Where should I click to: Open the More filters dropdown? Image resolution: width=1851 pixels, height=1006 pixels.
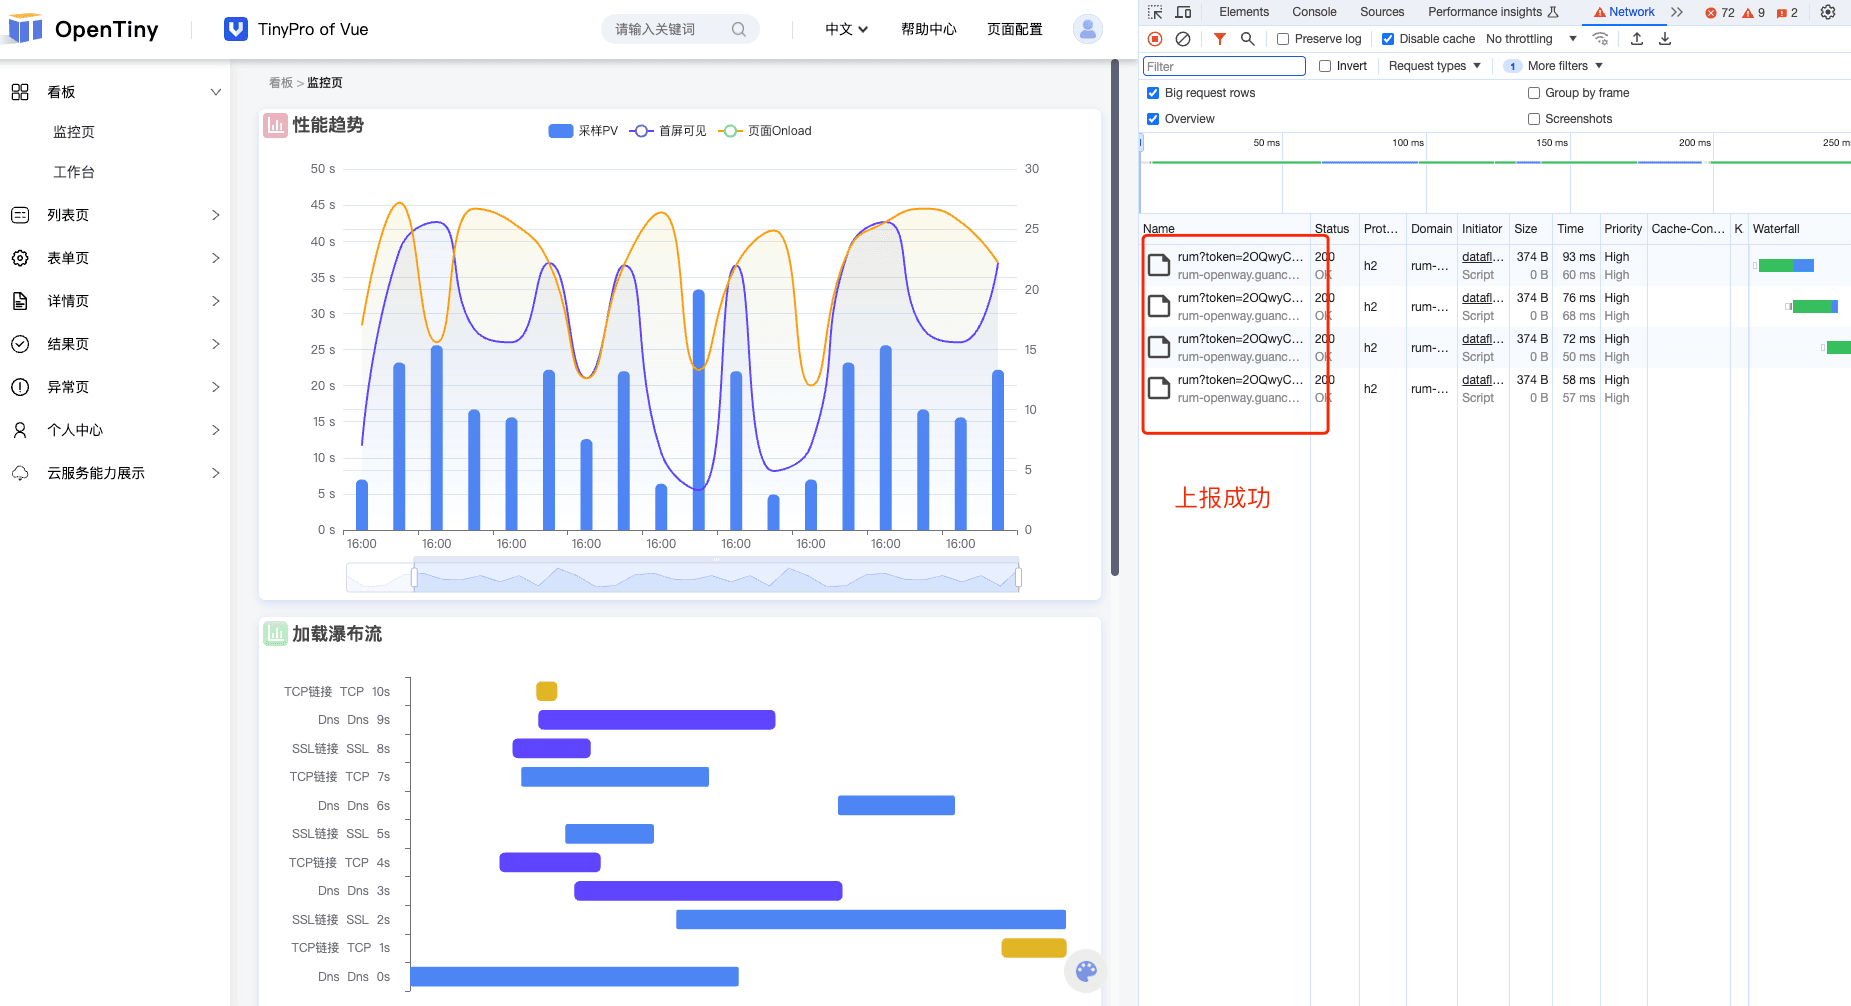pos(1554,66)
